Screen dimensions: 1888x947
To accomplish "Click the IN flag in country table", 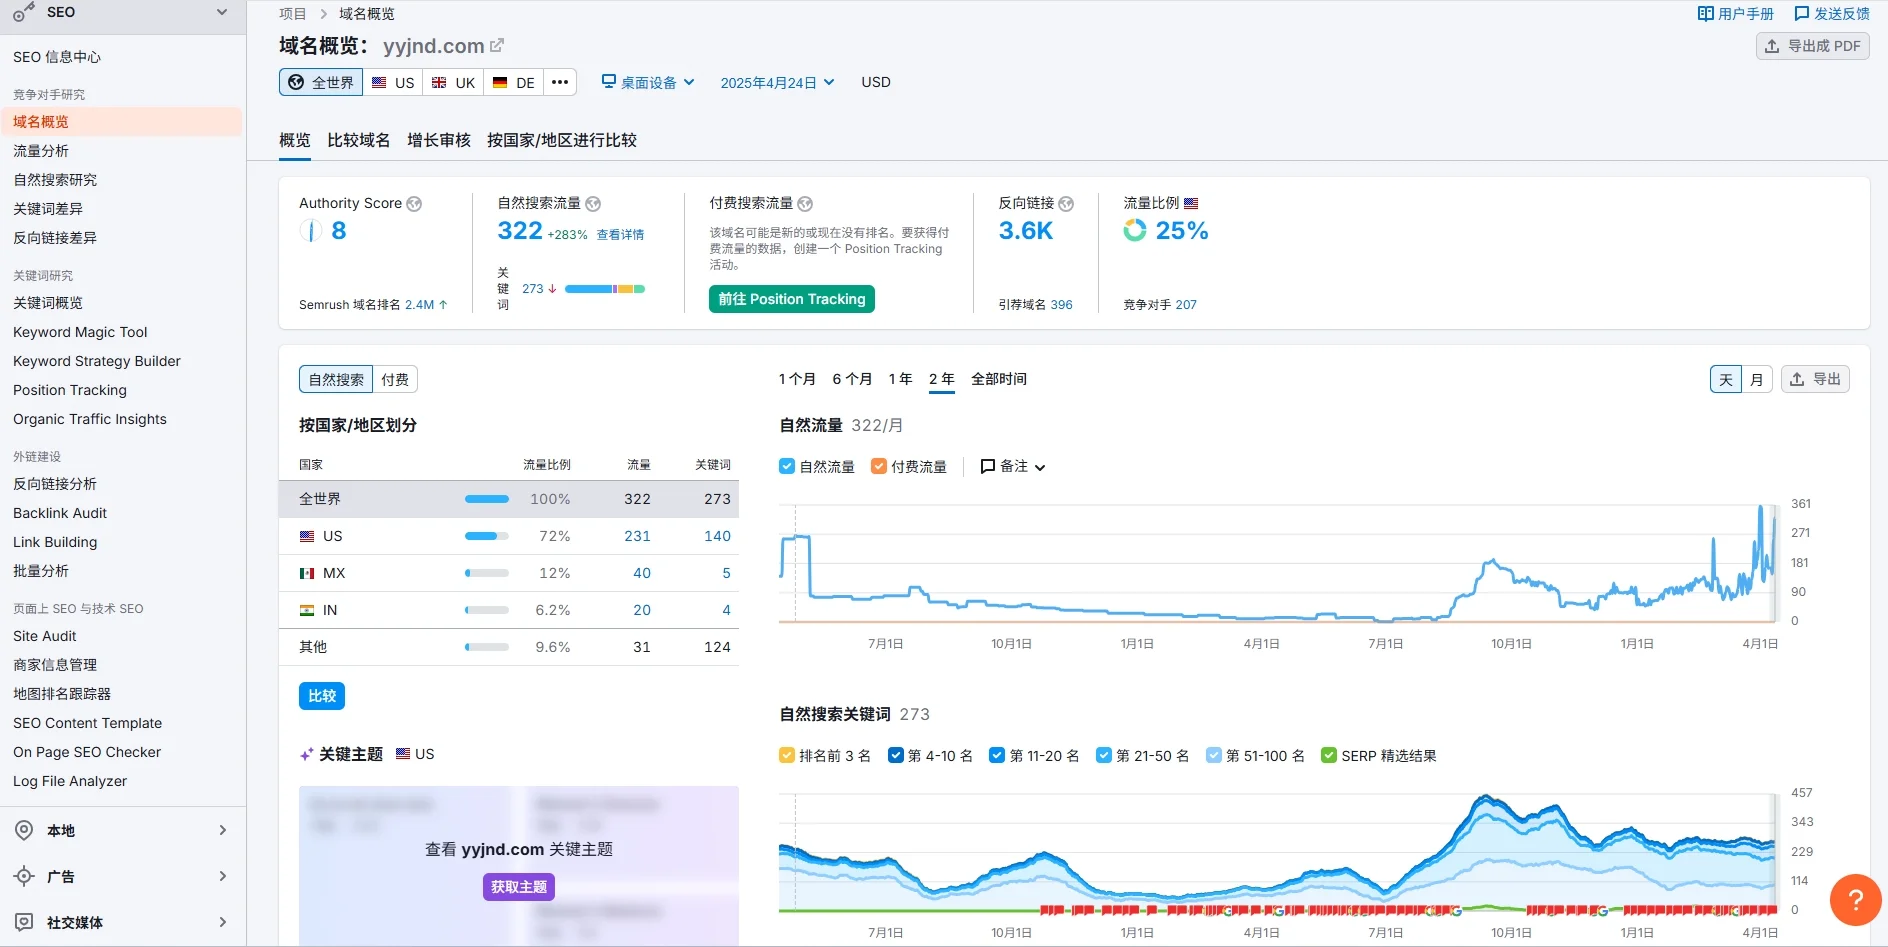I will tap(307, 610).
